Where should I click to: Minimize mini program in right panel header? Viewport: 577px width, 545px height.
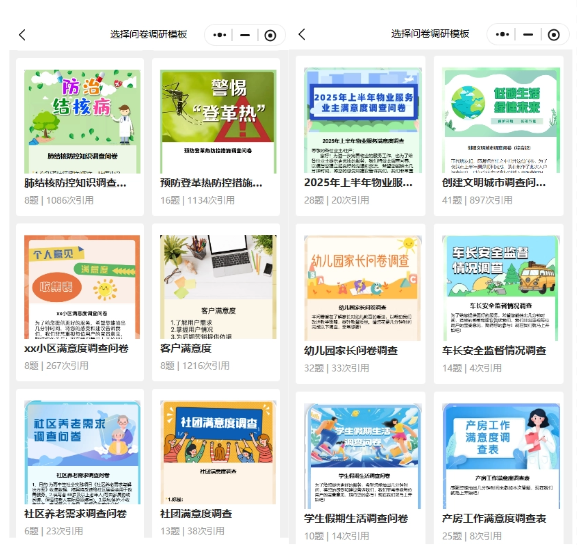(x=528, y=35)
